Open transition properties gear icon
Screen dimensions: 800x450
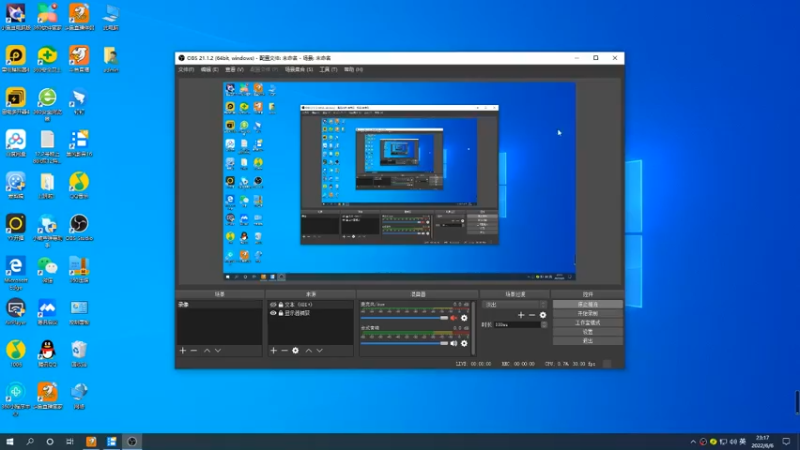click(543, 315)
